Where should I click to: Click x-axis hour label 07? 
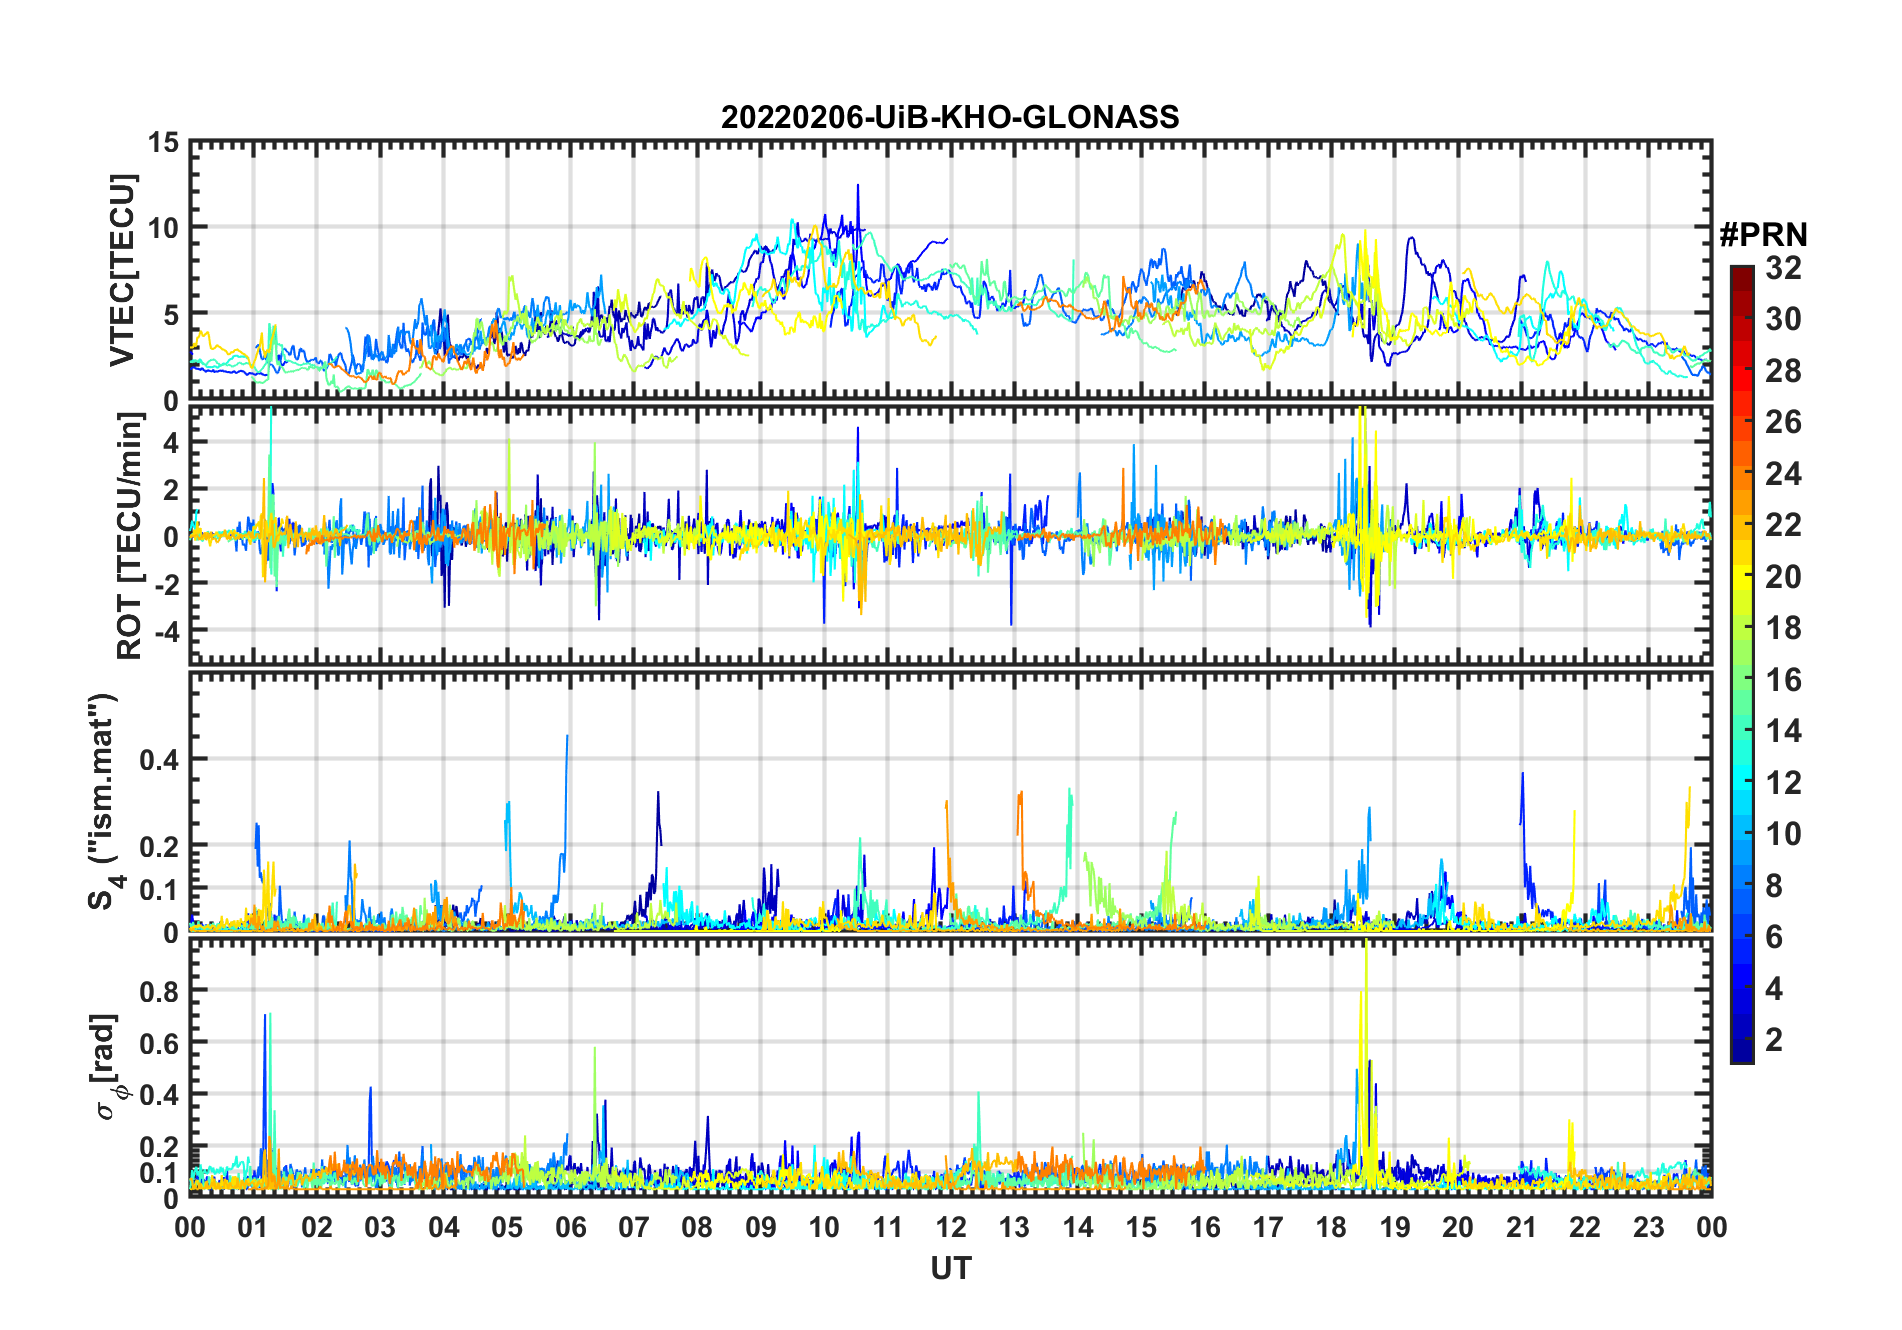[x=634, y=1227]
